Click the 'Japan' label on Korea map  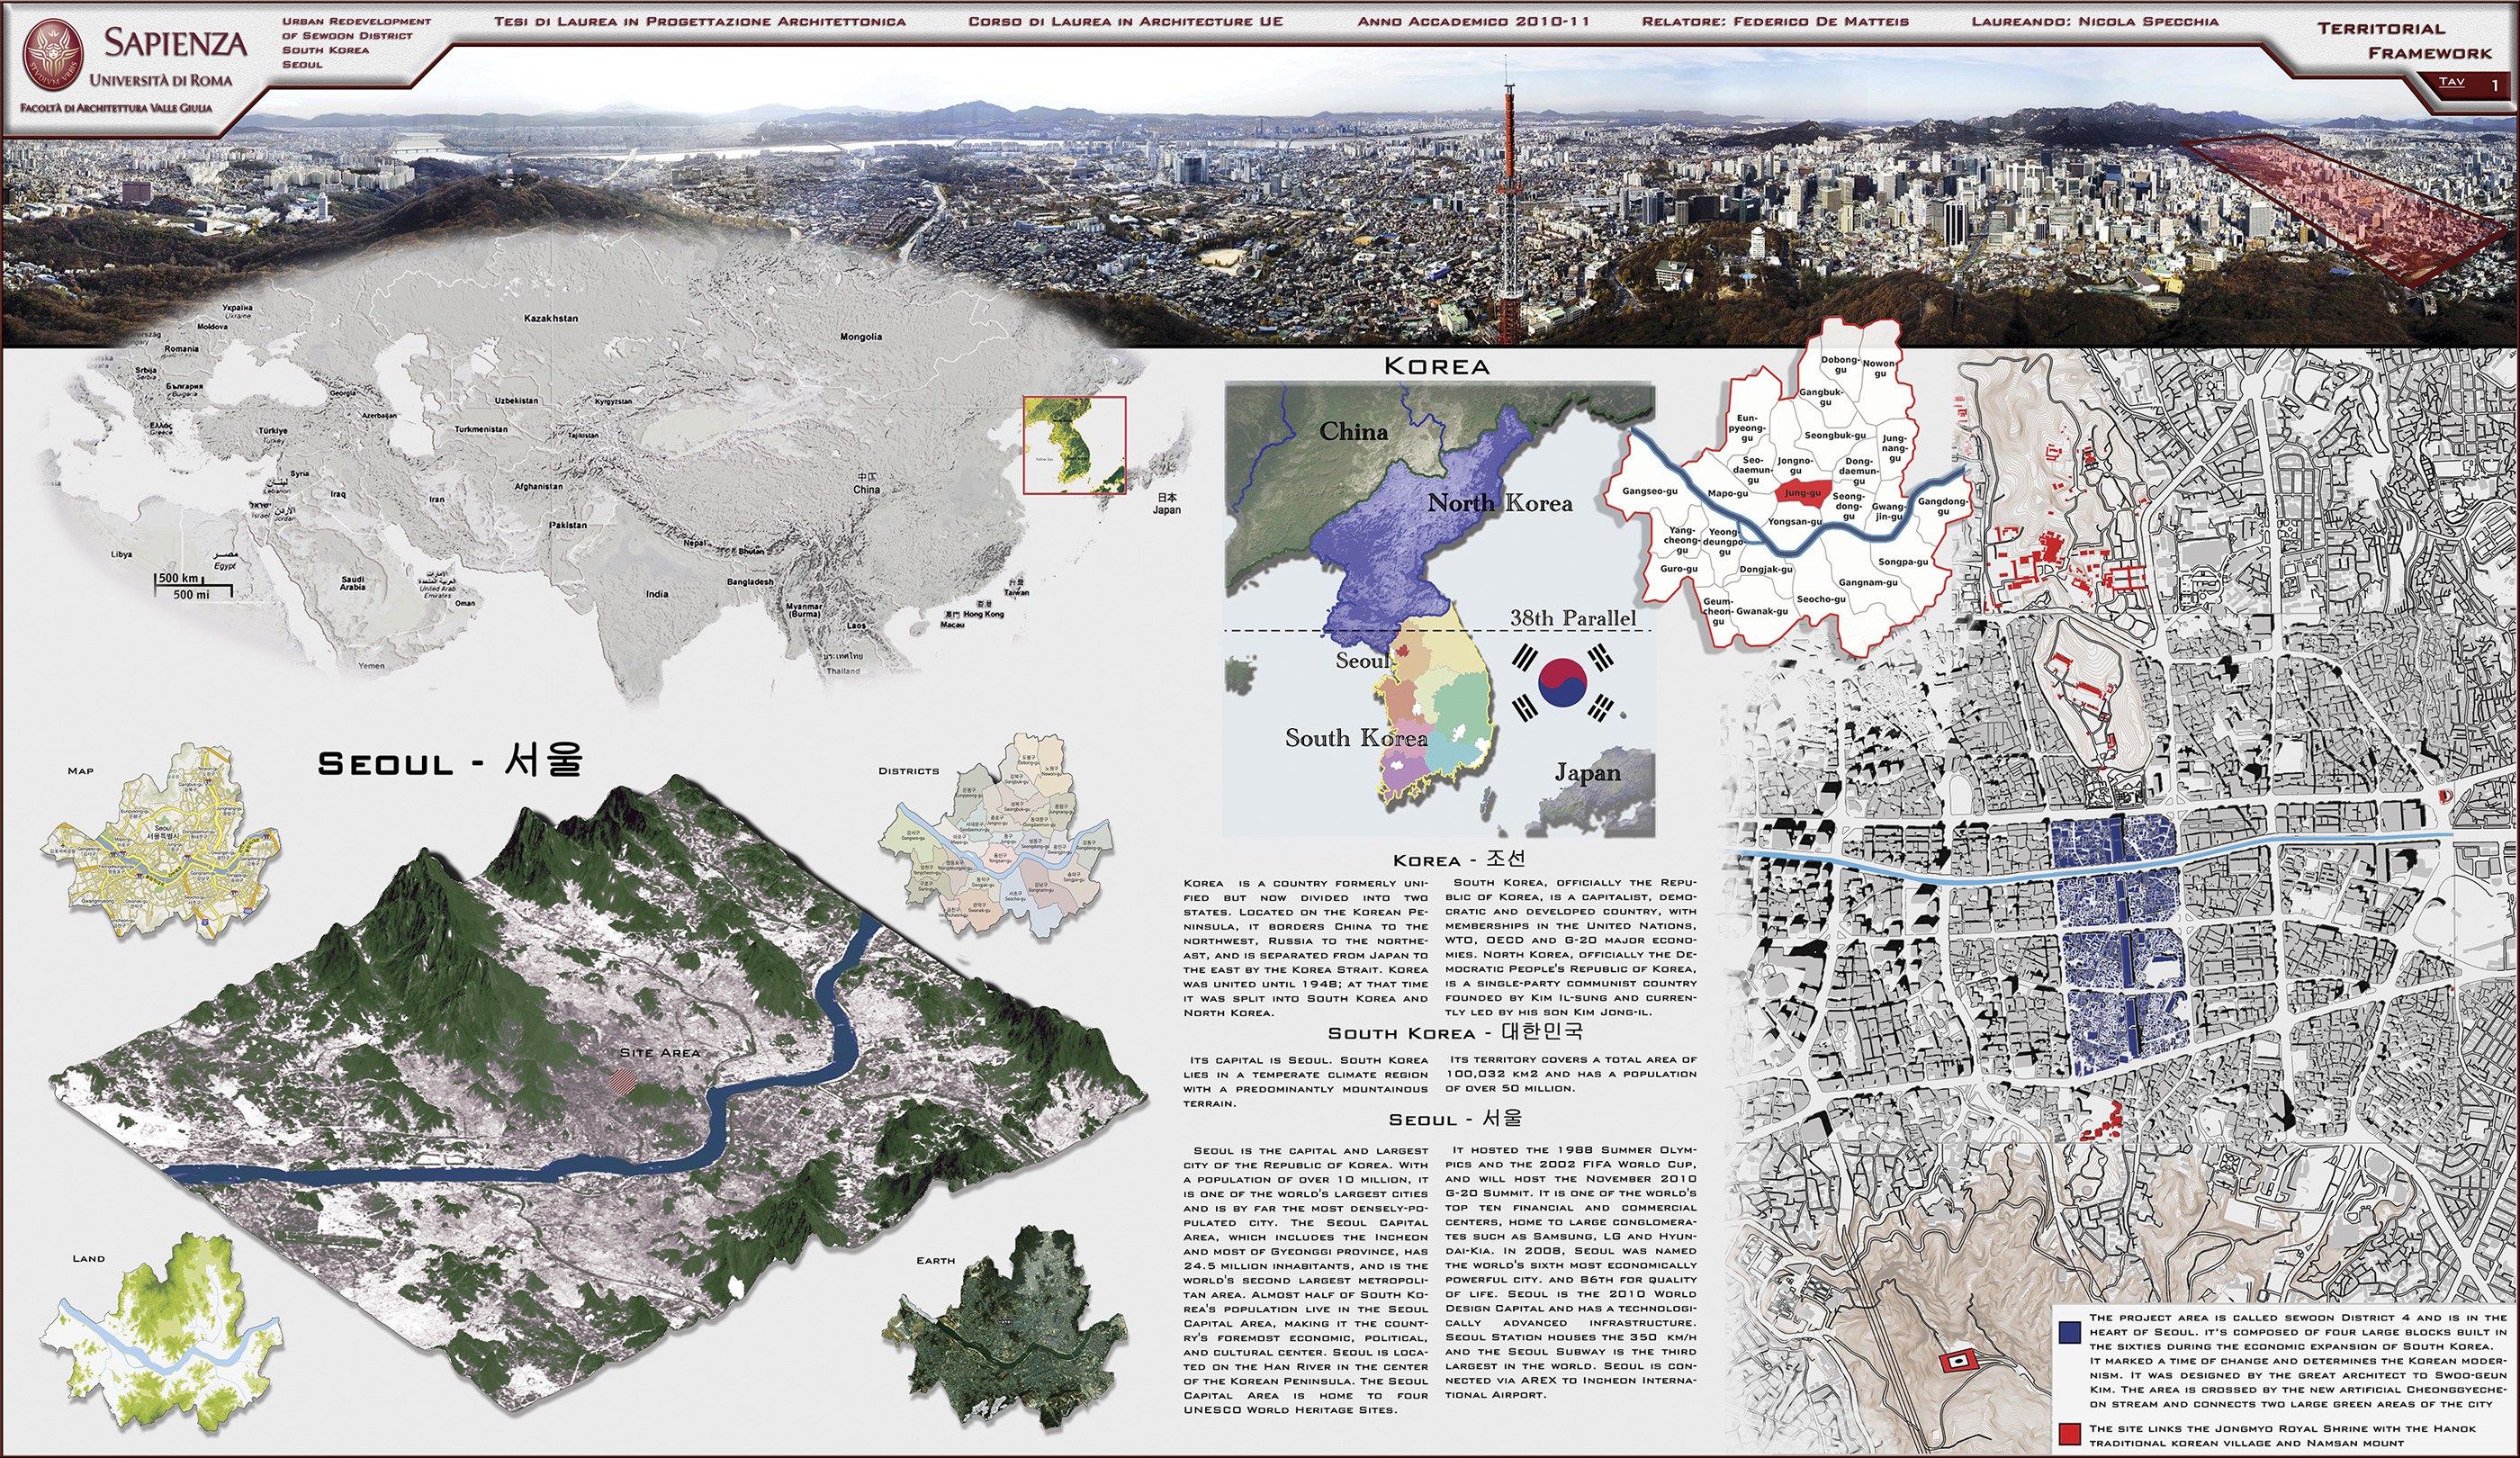pyautogui.click(x=1587, y=772)
